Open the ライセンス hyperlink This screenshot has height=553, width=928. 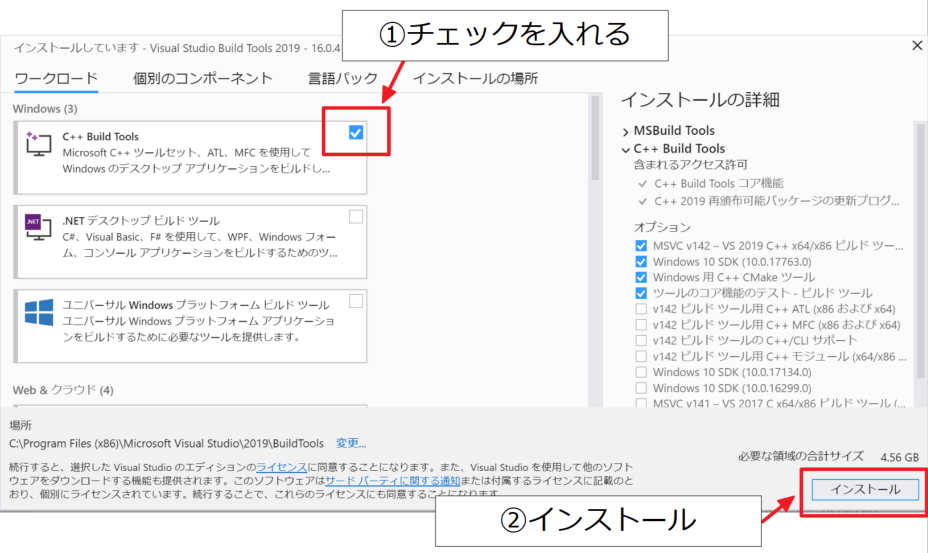pyautogui.click(x=280, y=466)
